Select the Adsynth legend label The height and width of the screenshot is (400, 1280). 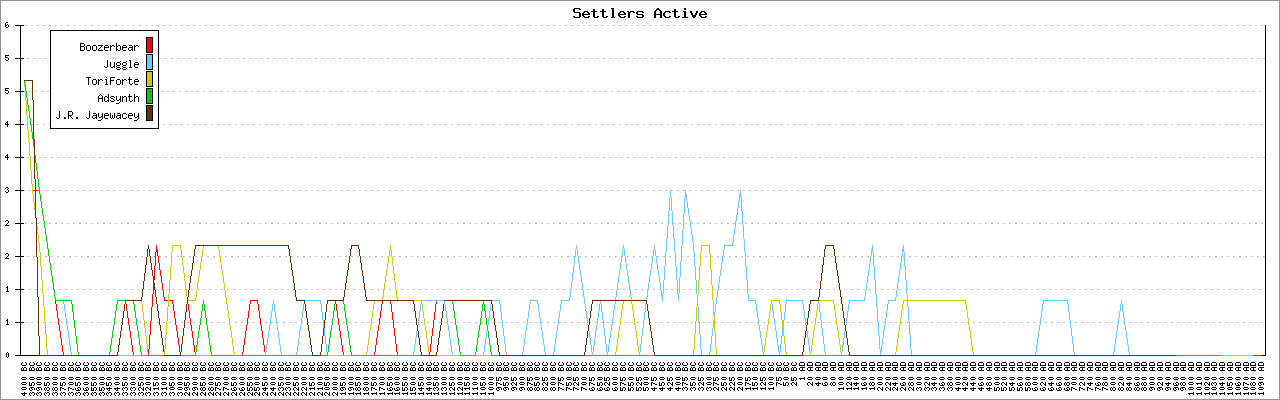118,98
